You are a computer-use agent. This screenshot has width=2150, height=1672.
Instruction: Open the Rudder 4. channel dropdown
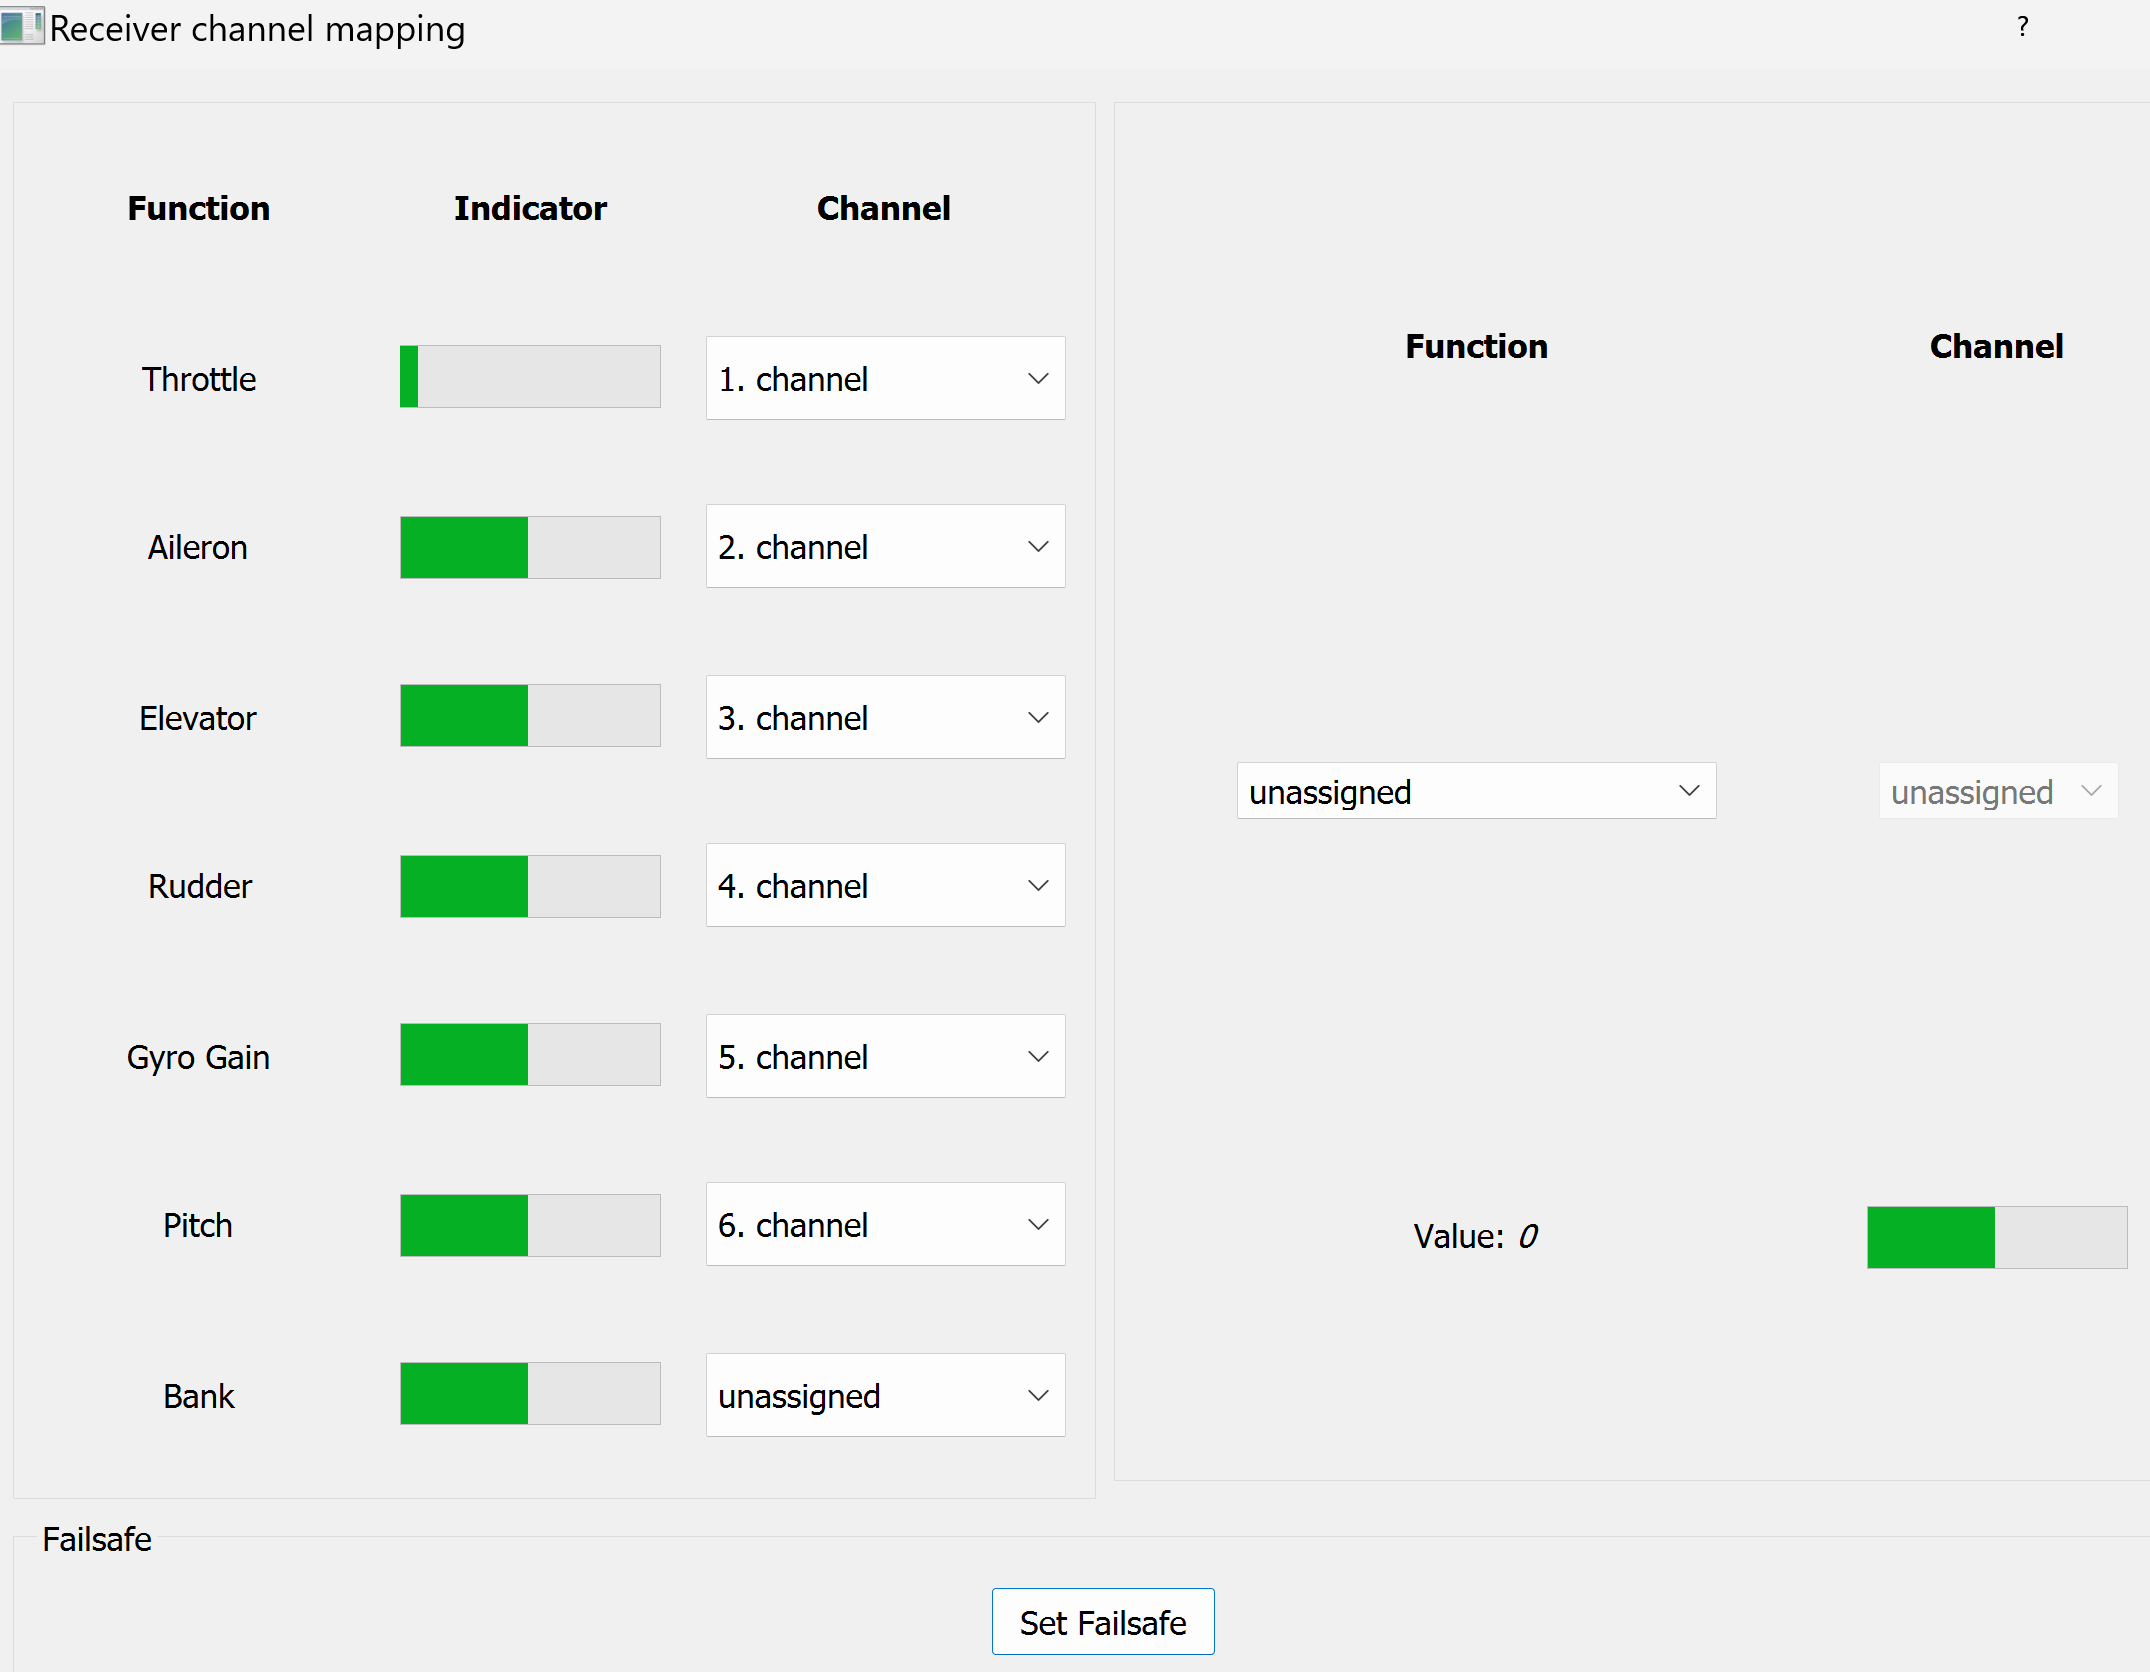(x=885, y=886)
